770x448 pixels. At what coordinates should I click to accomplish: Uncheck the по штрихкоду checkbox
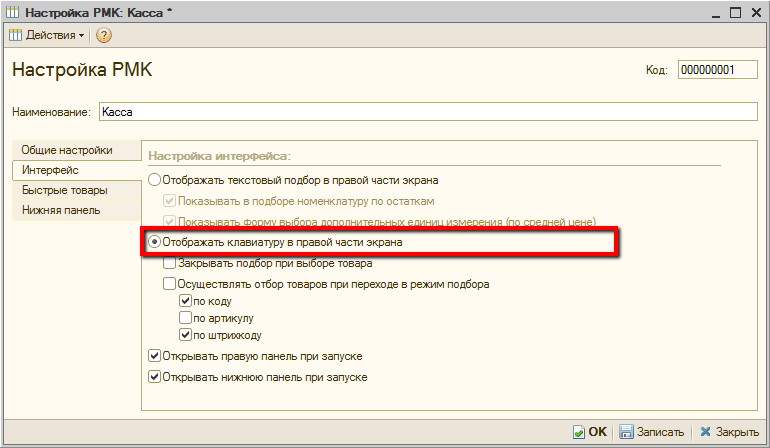185,335
